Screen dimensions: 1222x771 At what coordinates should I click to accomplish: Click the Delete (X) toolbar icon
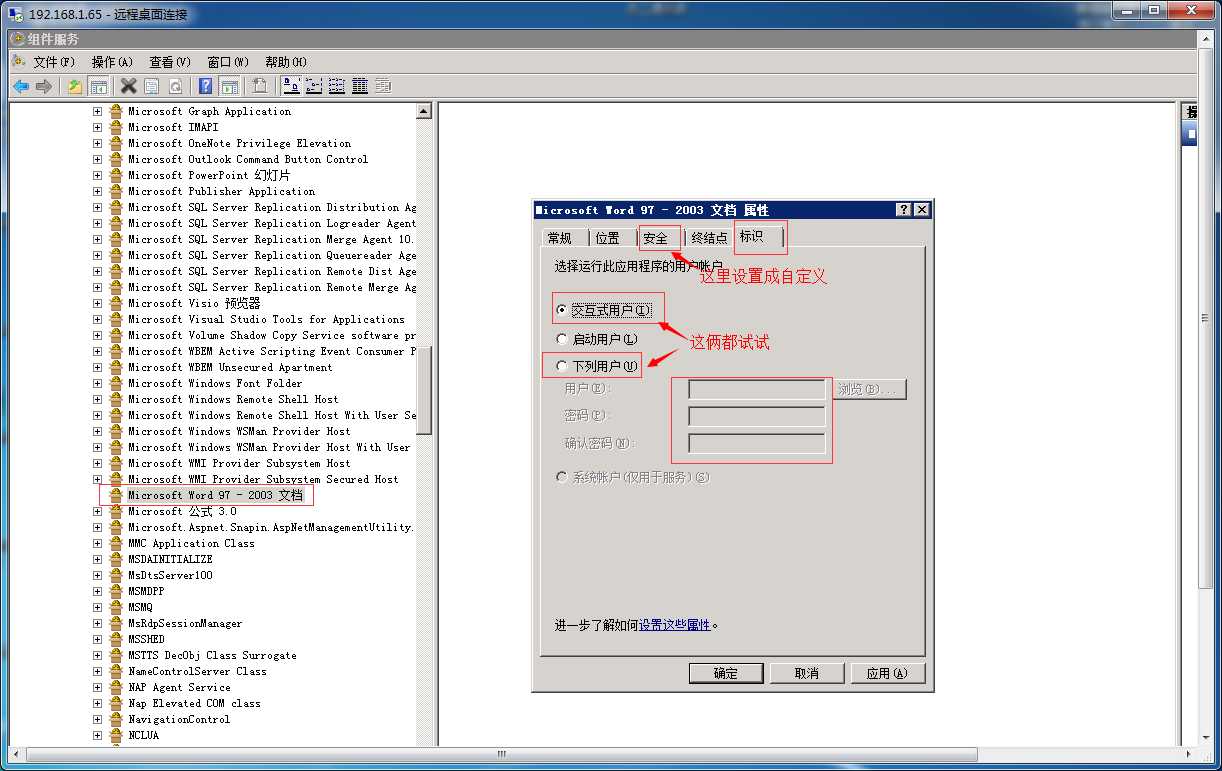(x=129, y=87)
